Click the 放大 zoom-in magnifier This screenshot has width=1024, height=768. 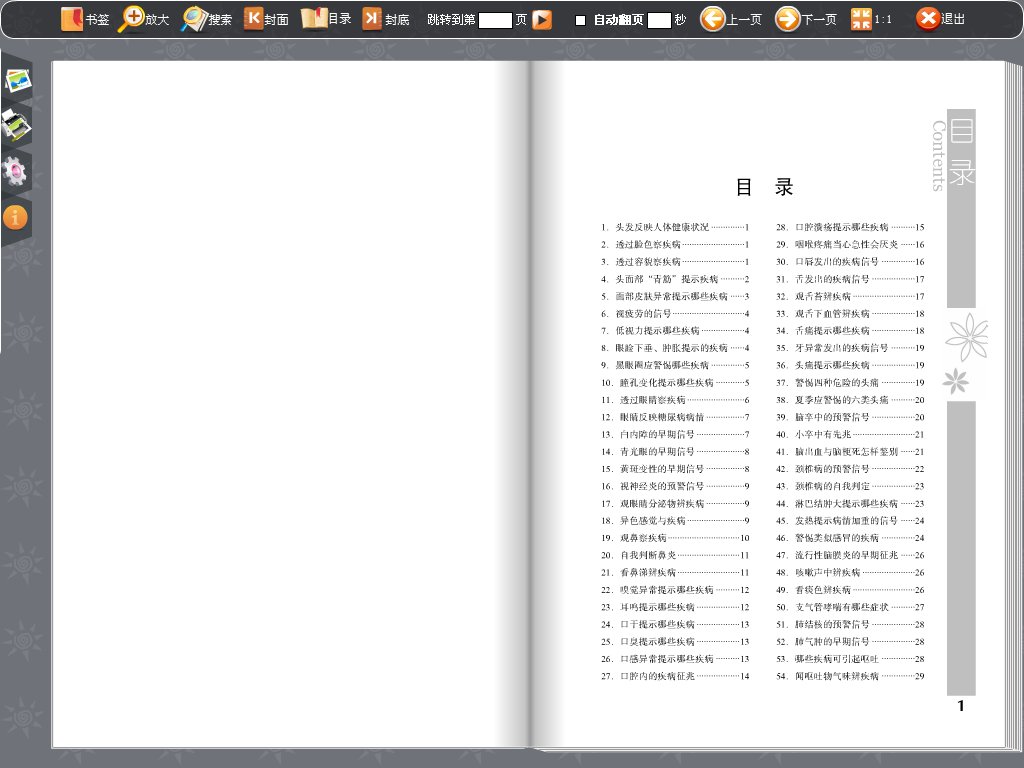click(x=144, y=20)
